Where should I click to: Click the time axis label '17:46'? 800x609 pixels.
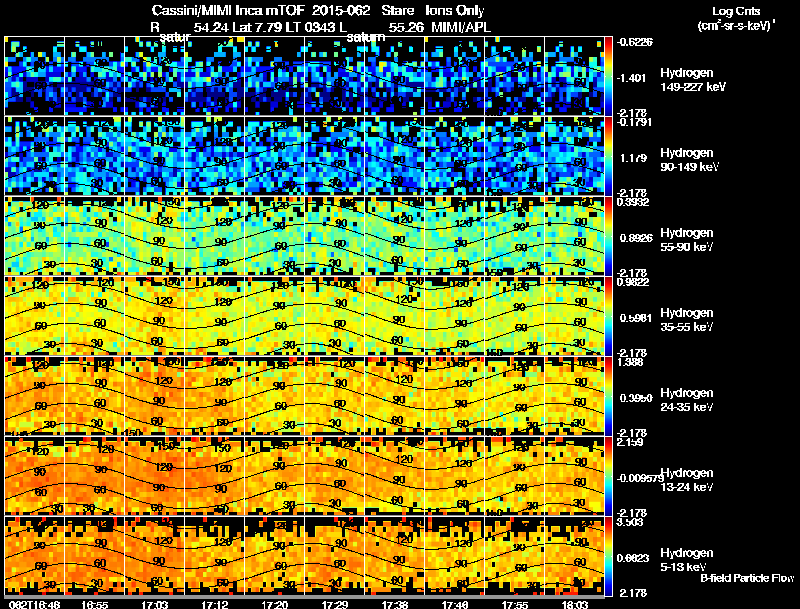455,604
